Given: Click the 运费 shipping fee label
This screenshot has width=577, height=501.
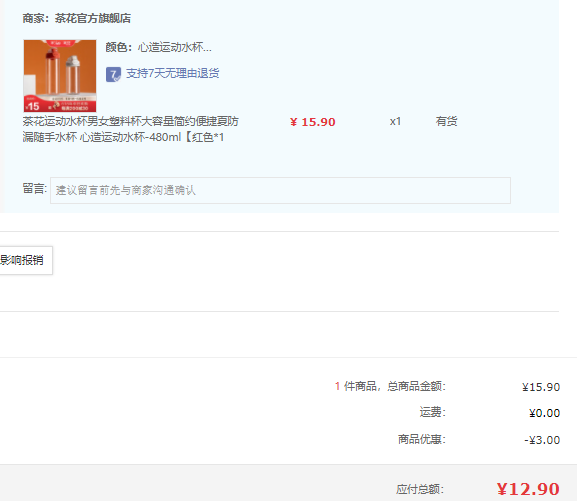Looking at the screenshot, I should [432, 412].
